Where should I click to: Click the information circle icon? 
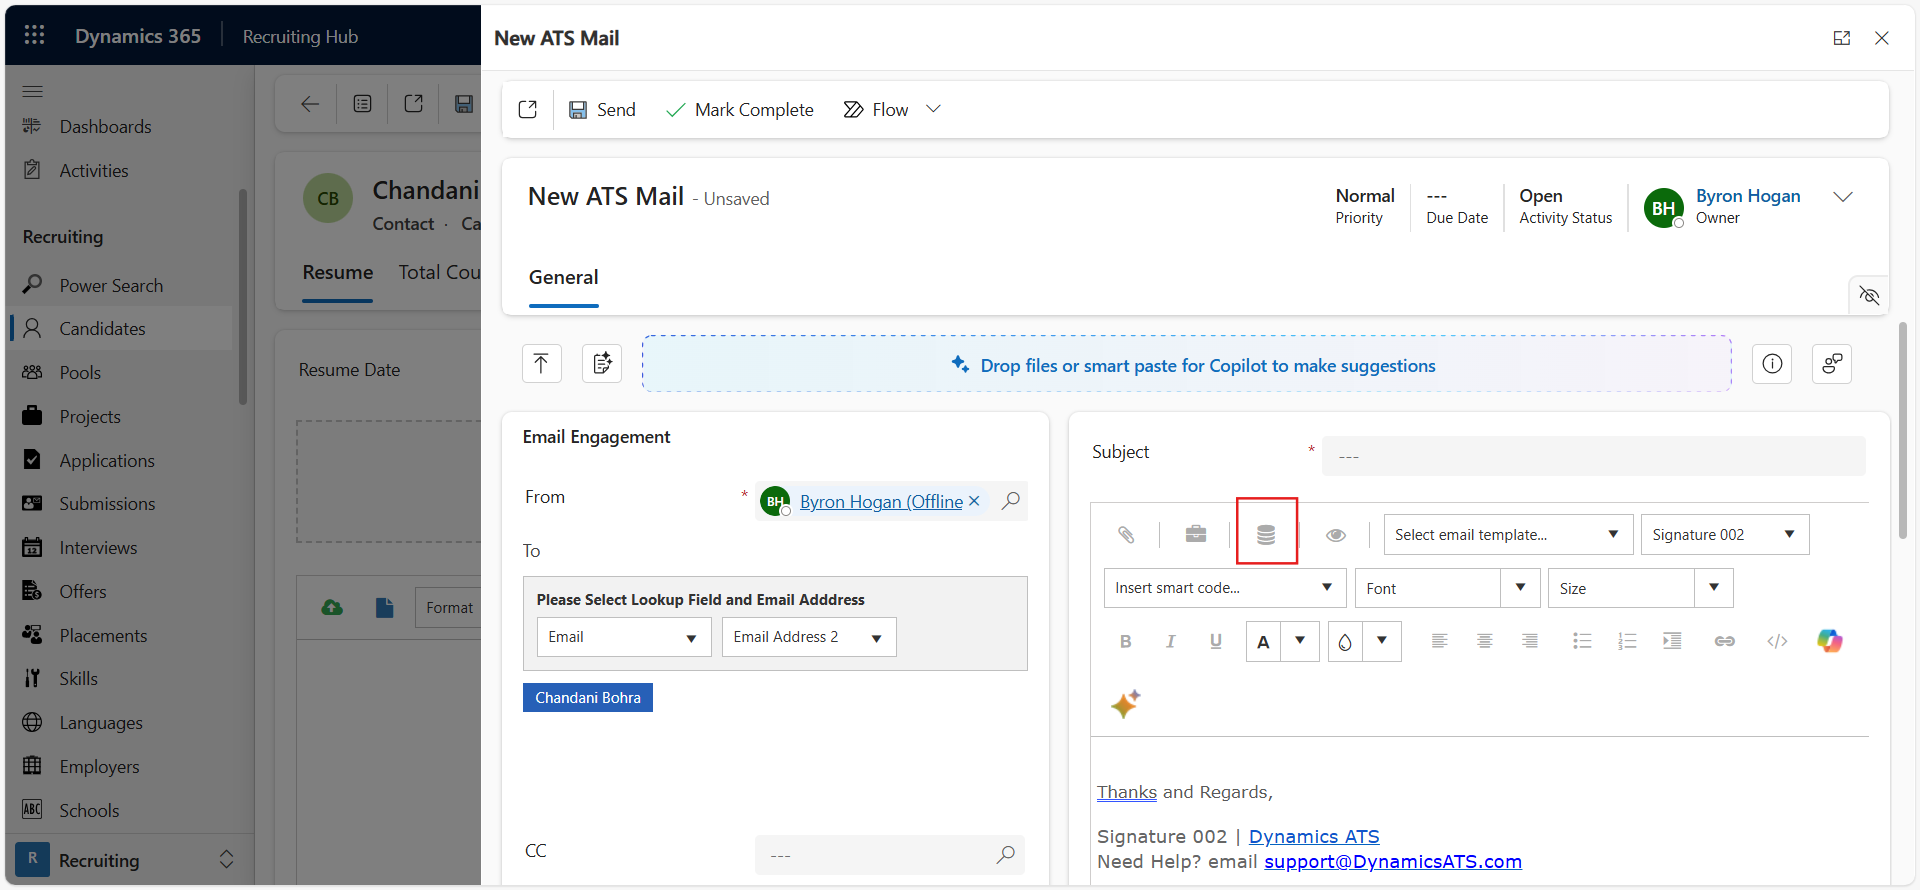click(1772, 364)
